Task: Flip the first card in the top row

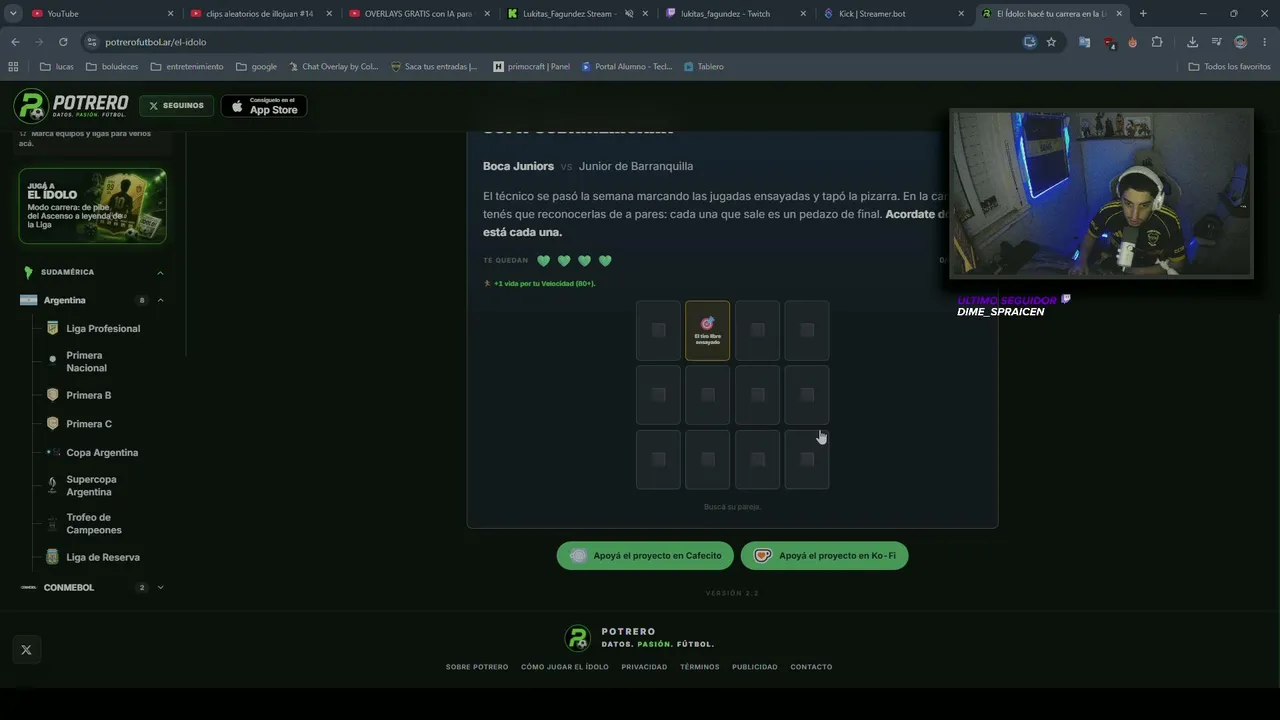Action: click(x=658, y=330)
